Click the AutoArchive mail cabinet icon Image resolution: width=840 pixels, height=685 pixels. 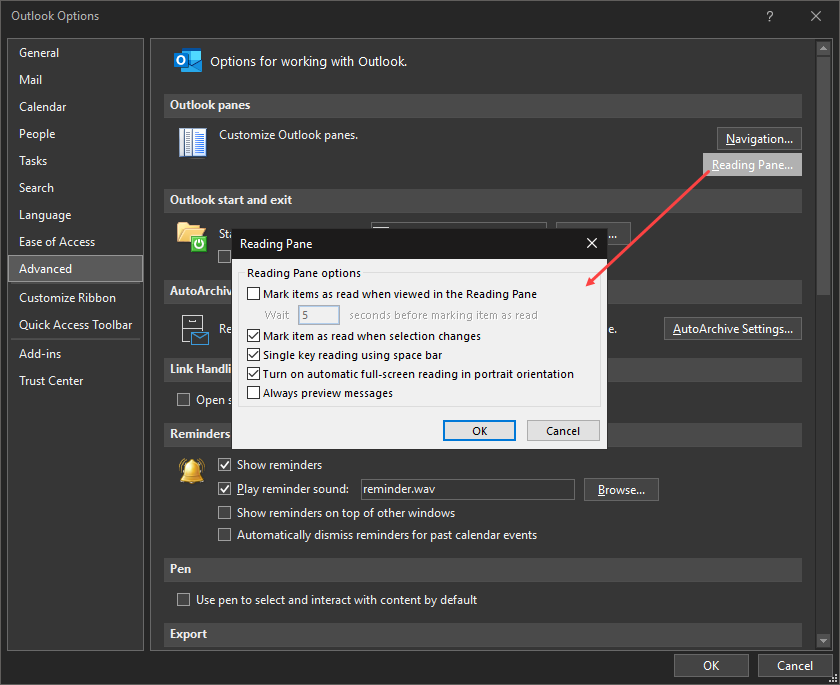tap(195, 329)
